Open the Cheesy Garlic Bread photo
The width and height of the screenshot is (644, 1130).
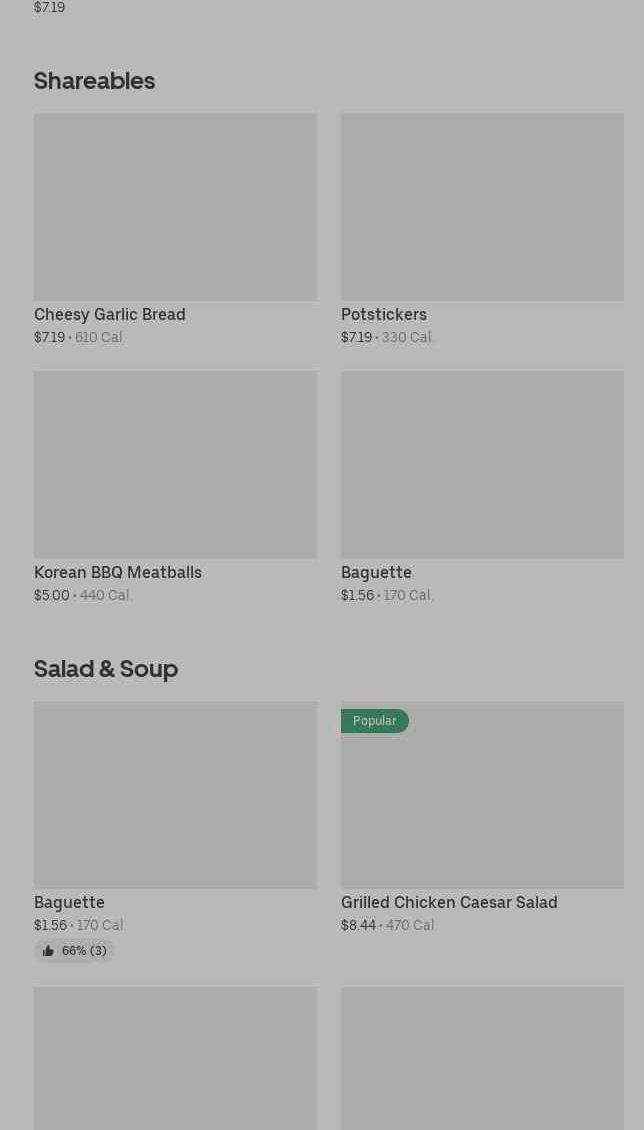(175, 207)
